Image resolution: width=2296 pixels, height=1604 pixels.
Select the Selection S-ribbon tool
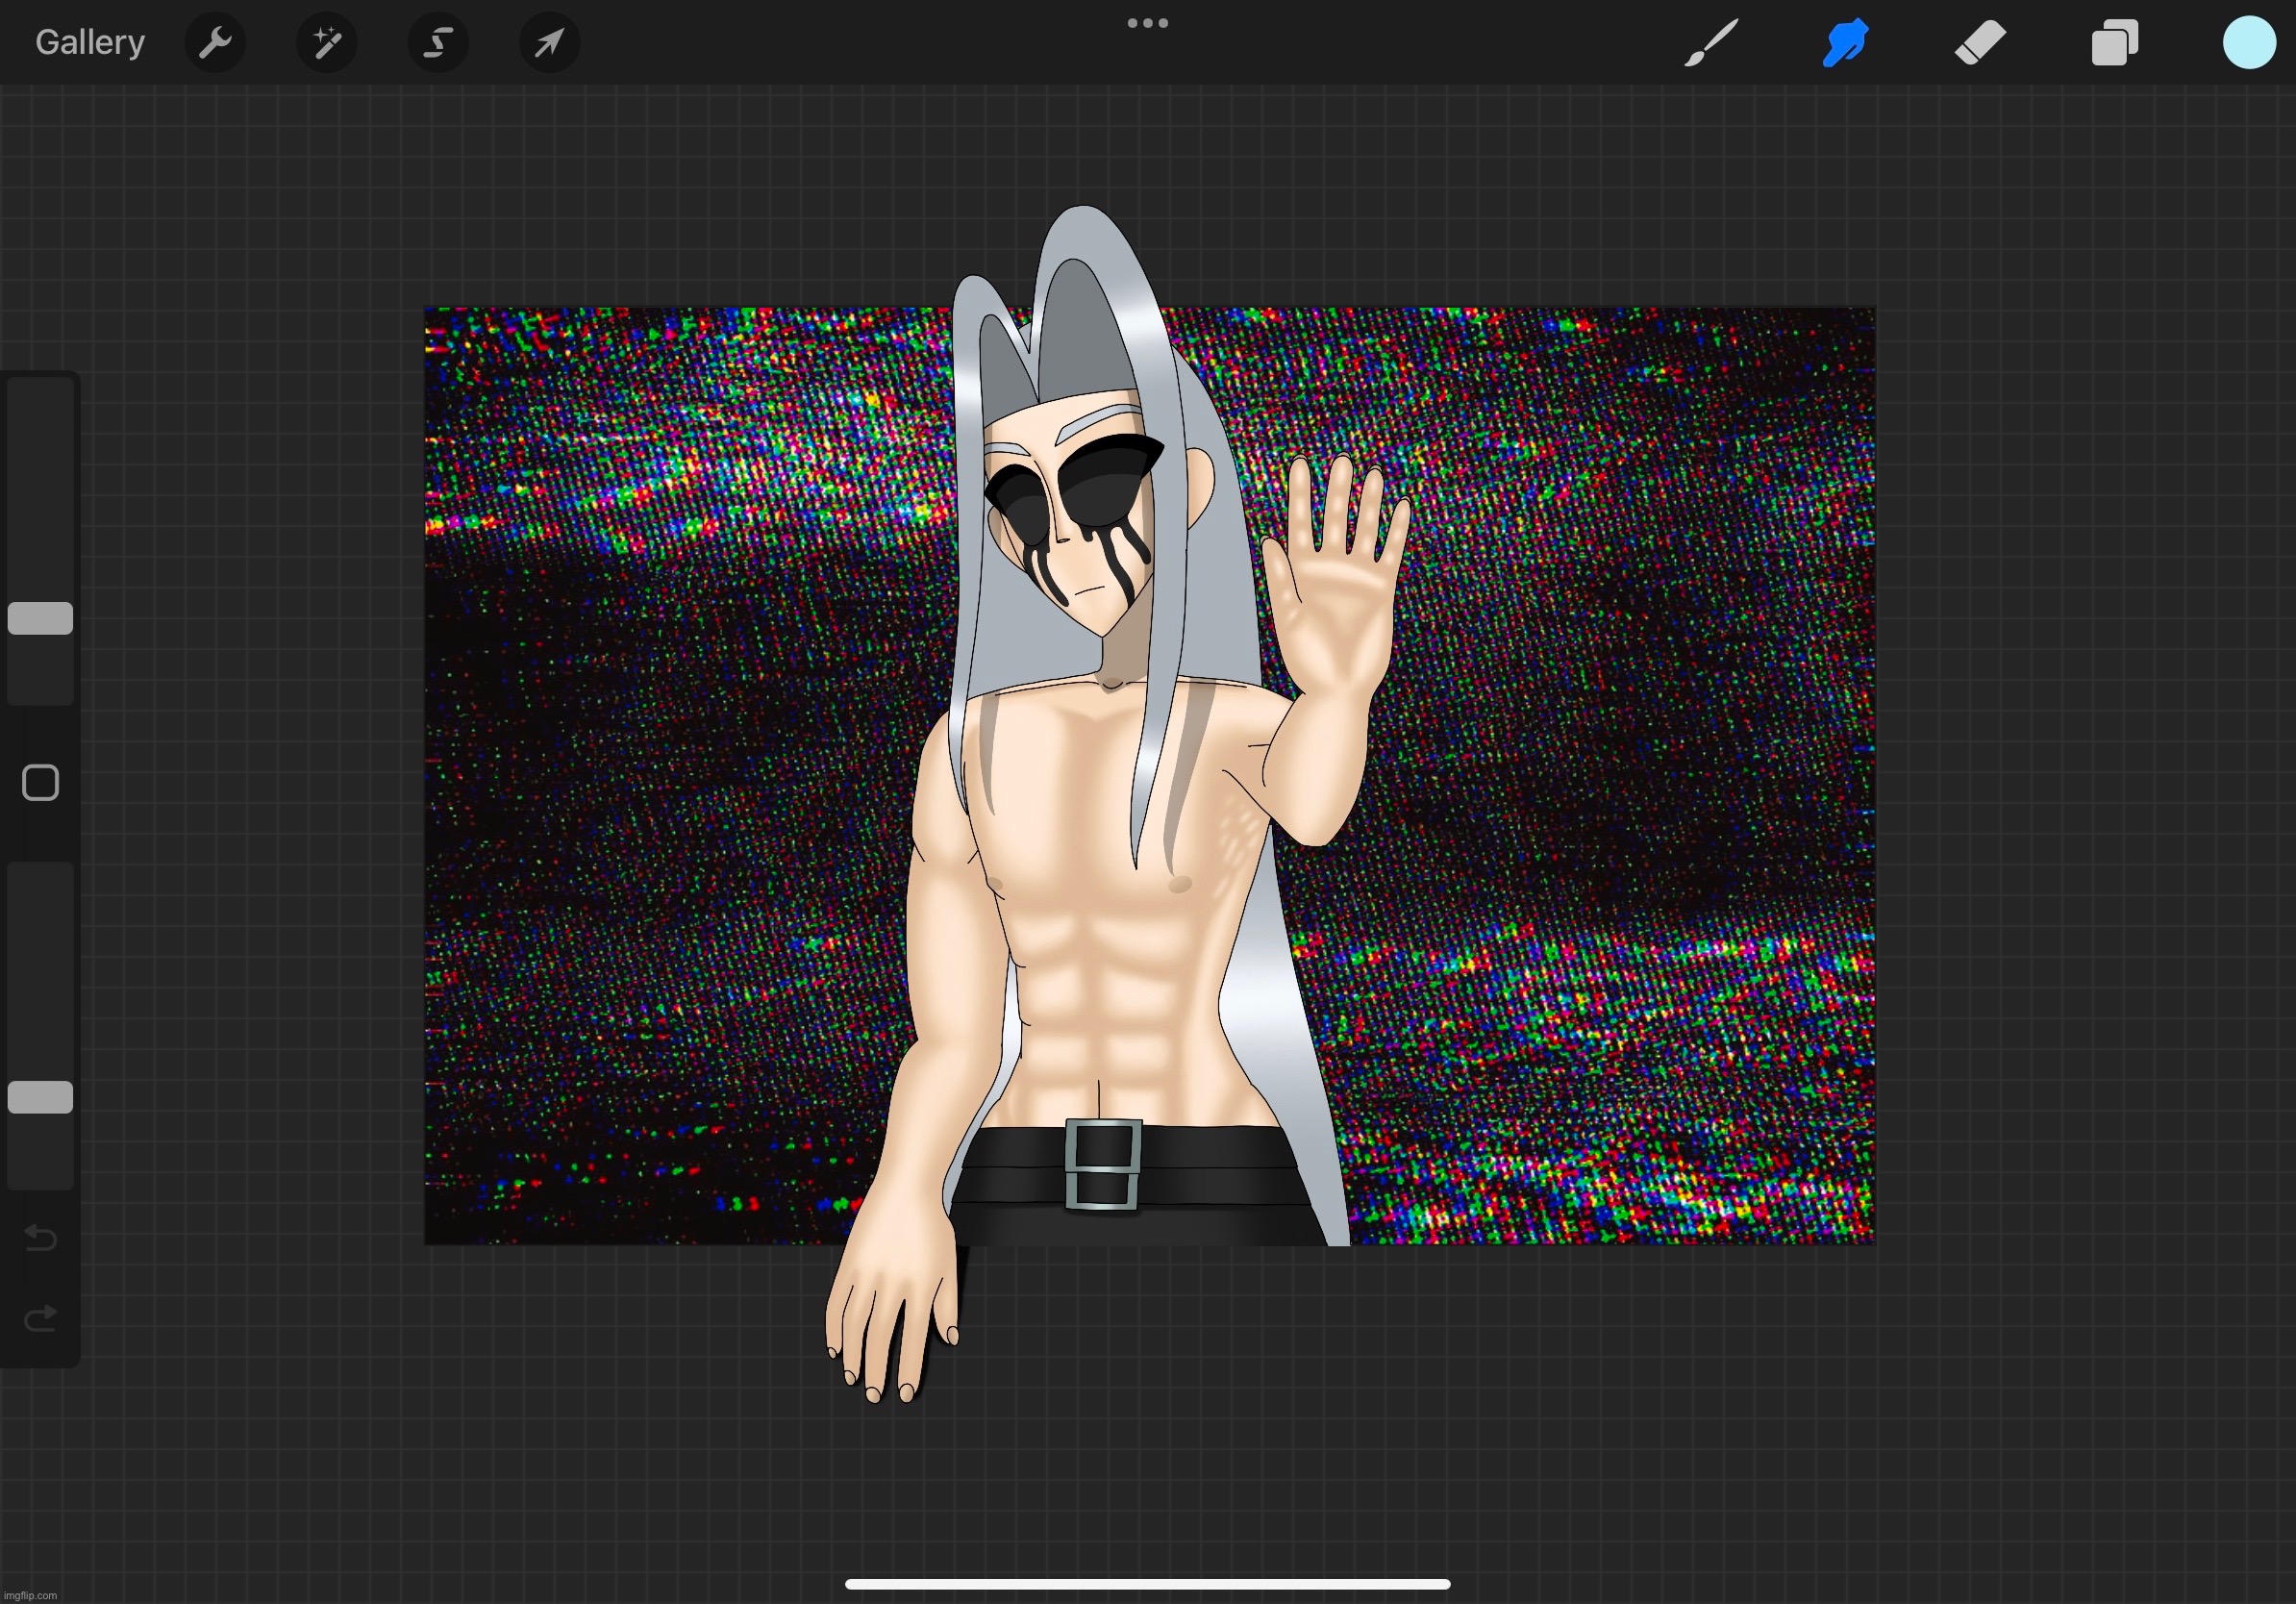click(438, 43)
